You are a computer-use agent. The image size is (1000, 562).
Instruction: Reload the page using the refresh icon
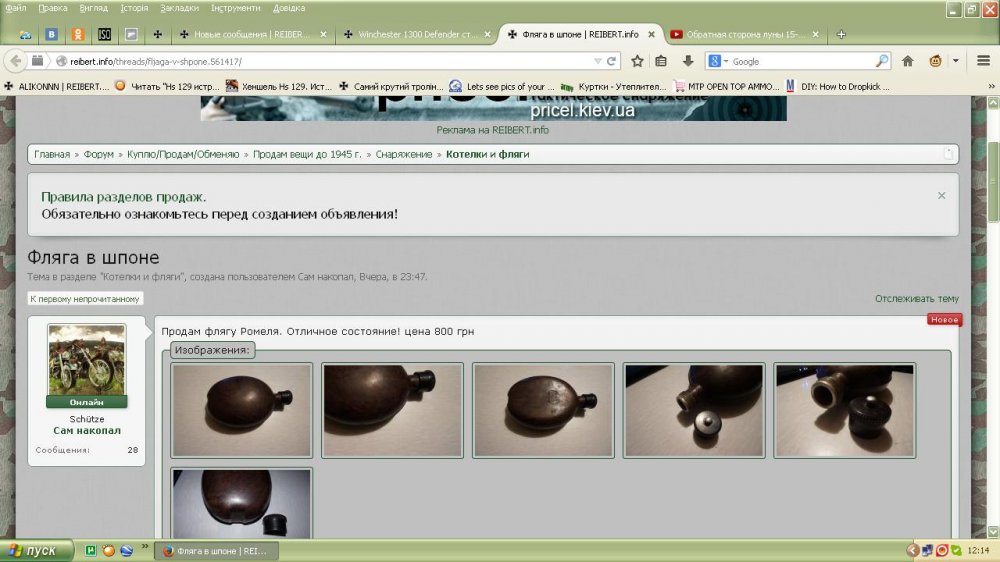tap(612, 61)
